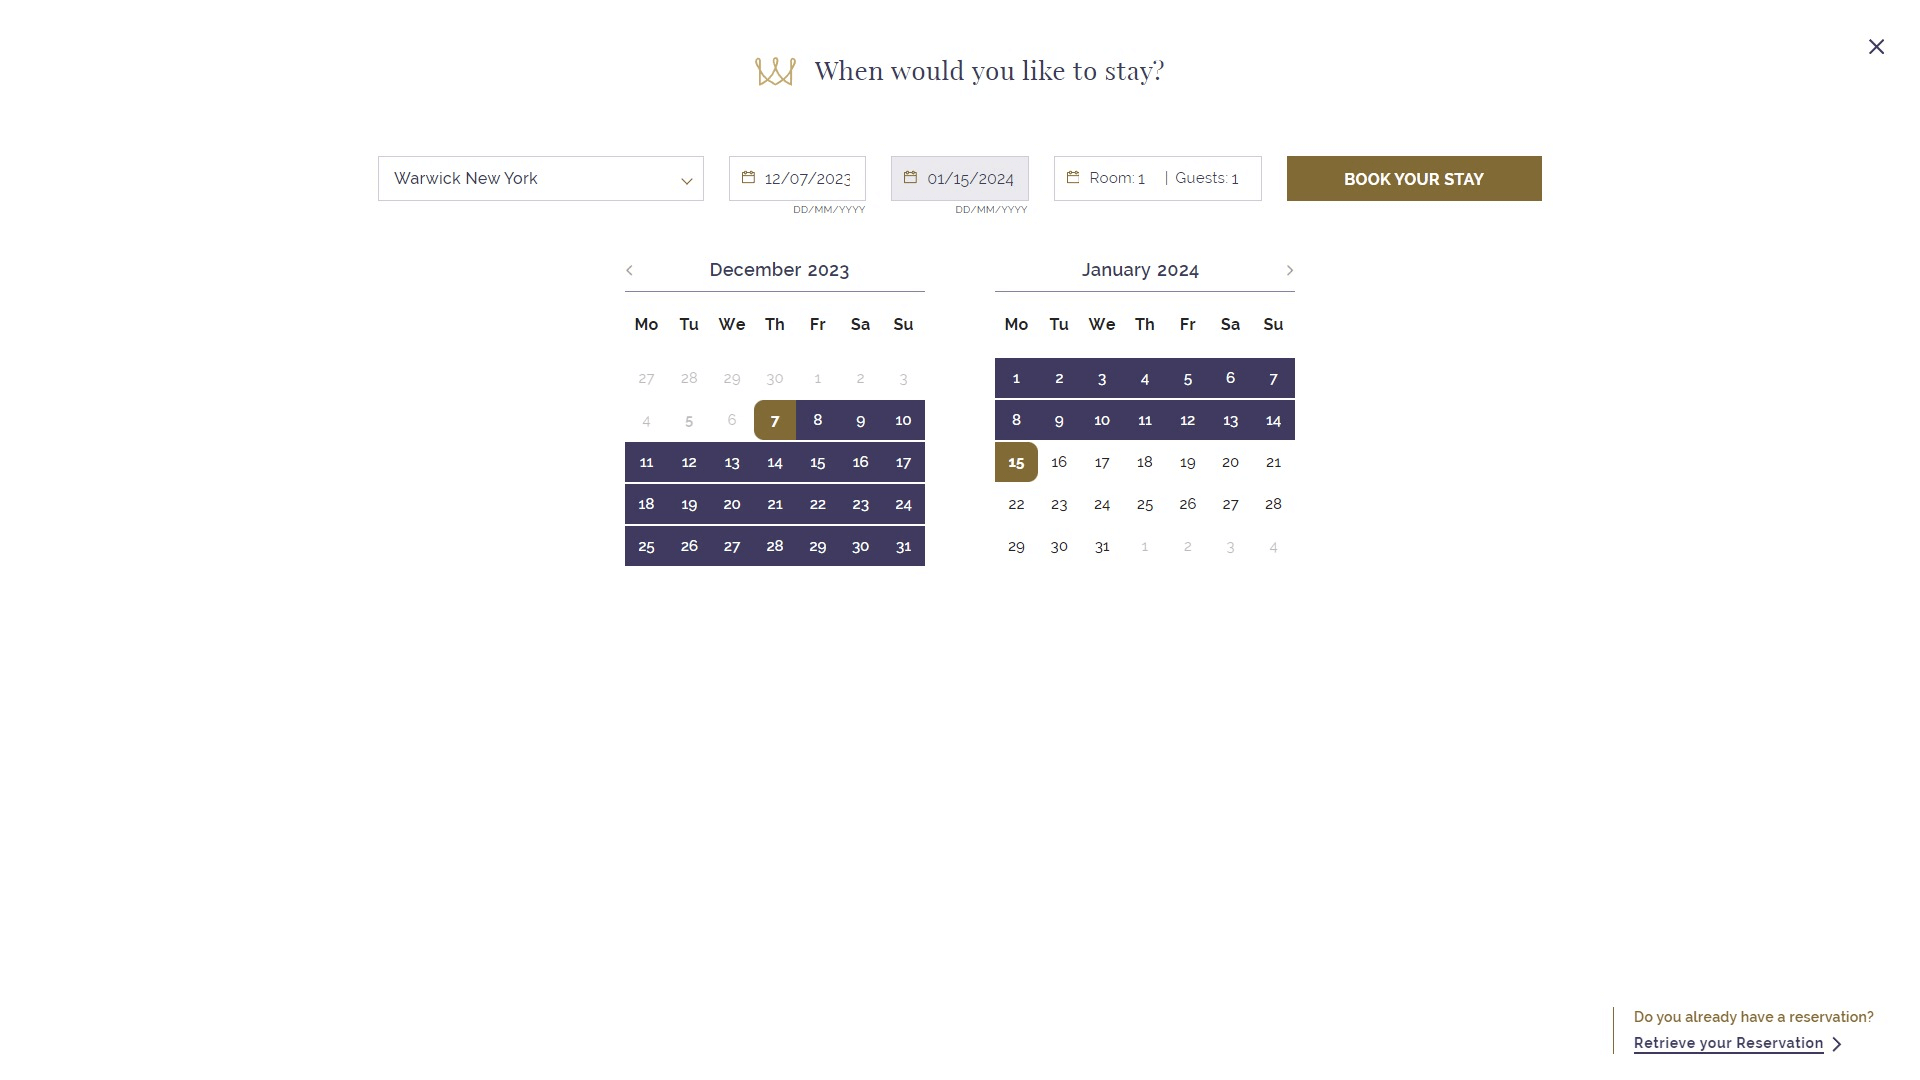The height and width of the screenshot is (1080, 1920).
Task: Advance to next month using right arrow
Action: (x=1290, y=270)
